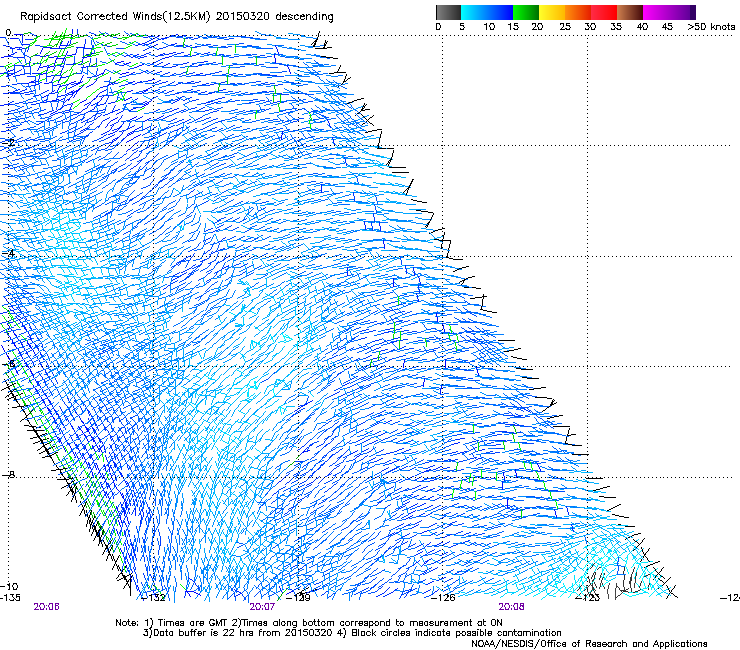Click the cyan-blue 5-15 knots legend gradient
Image resolution: width=740 pixels, height=650 pixels.
point(487,12)
